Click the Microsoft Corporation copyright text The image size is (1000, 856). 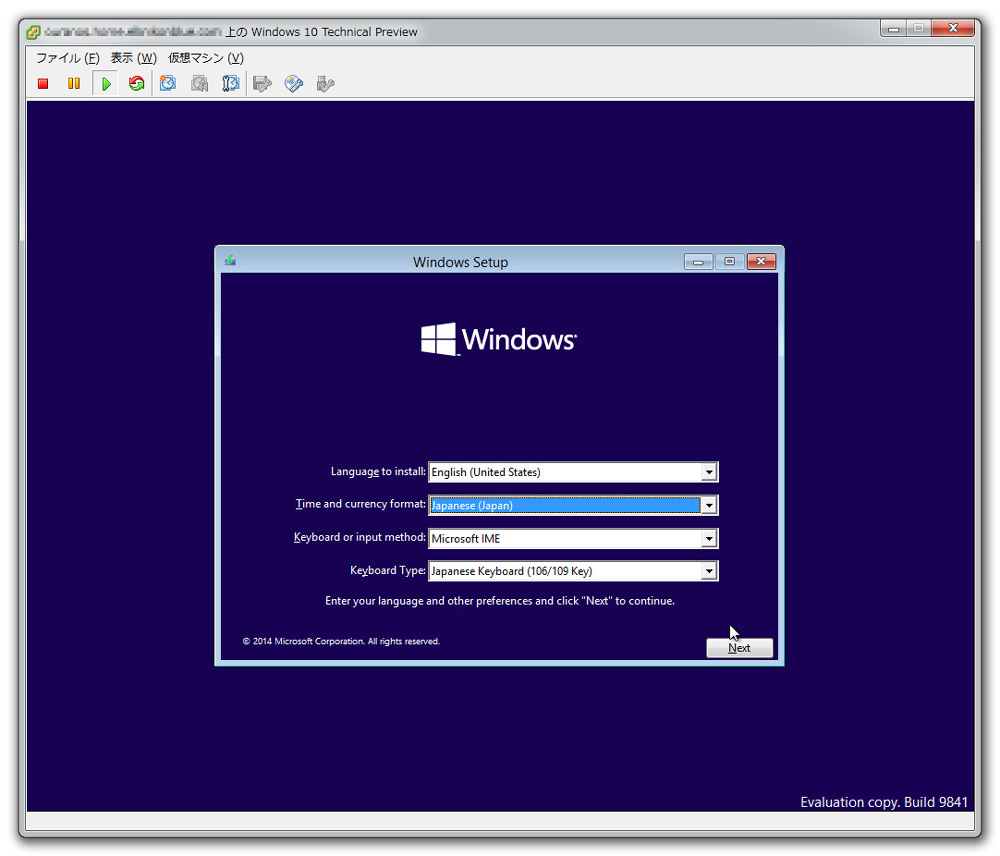click(x=341, y=641)
